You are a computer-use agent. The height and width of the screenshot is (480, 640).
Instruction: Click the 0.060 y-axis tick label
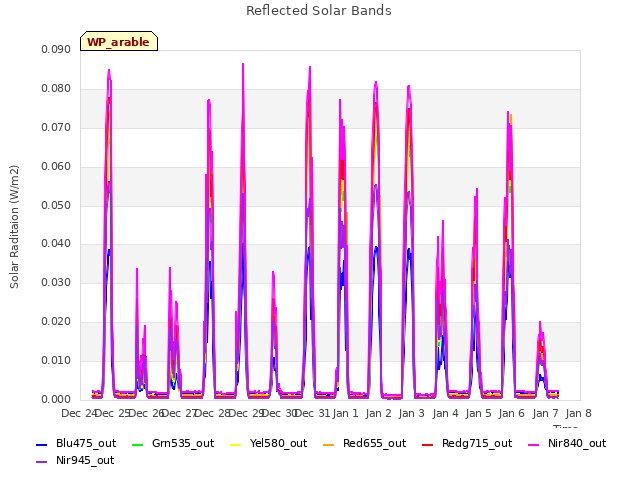56,167
